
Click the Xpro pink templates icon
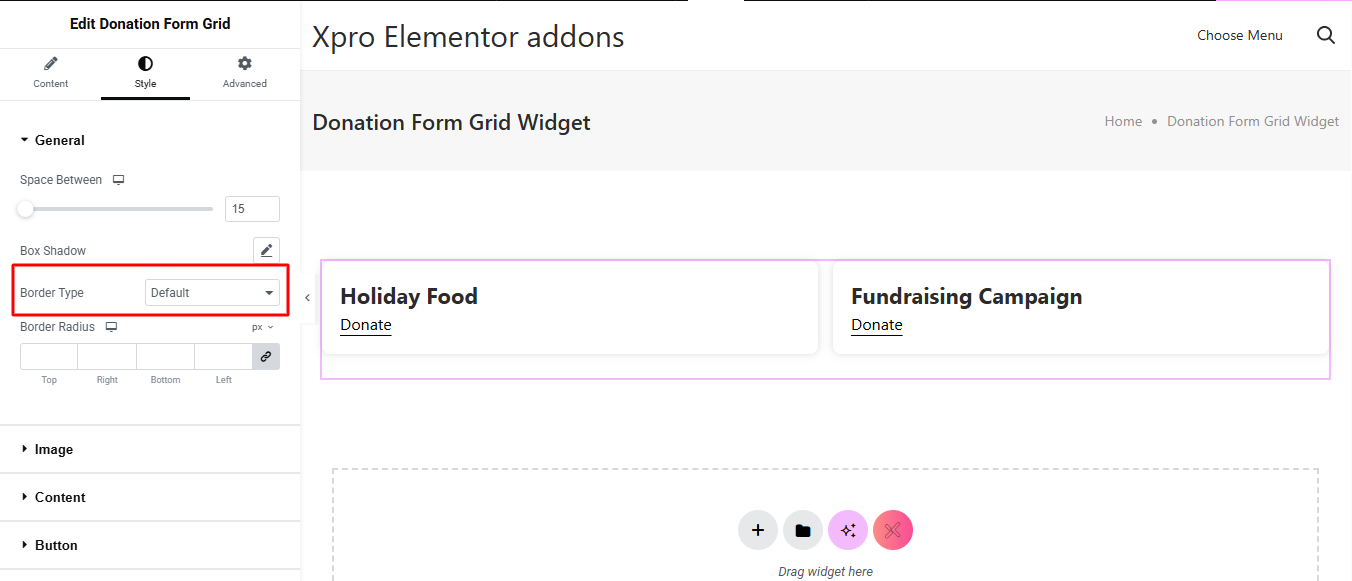[893, 530]
